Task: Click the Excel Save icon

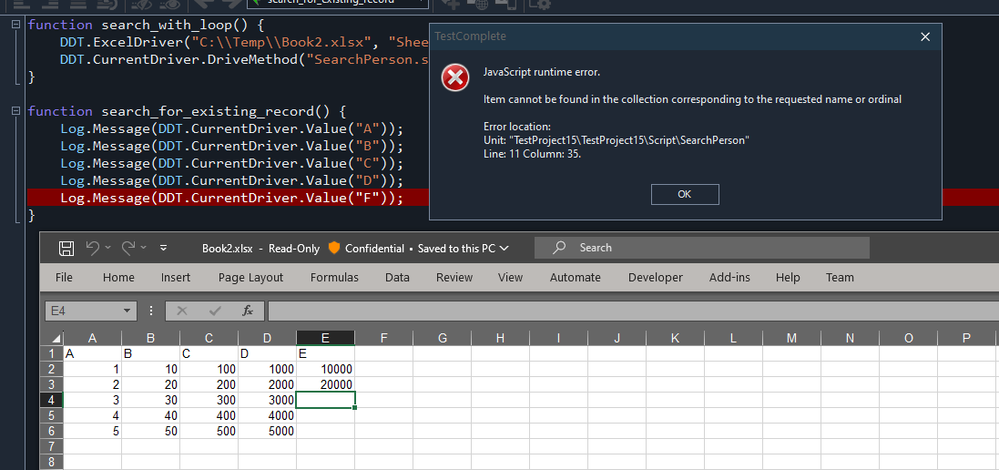Action: click(67, 248)
